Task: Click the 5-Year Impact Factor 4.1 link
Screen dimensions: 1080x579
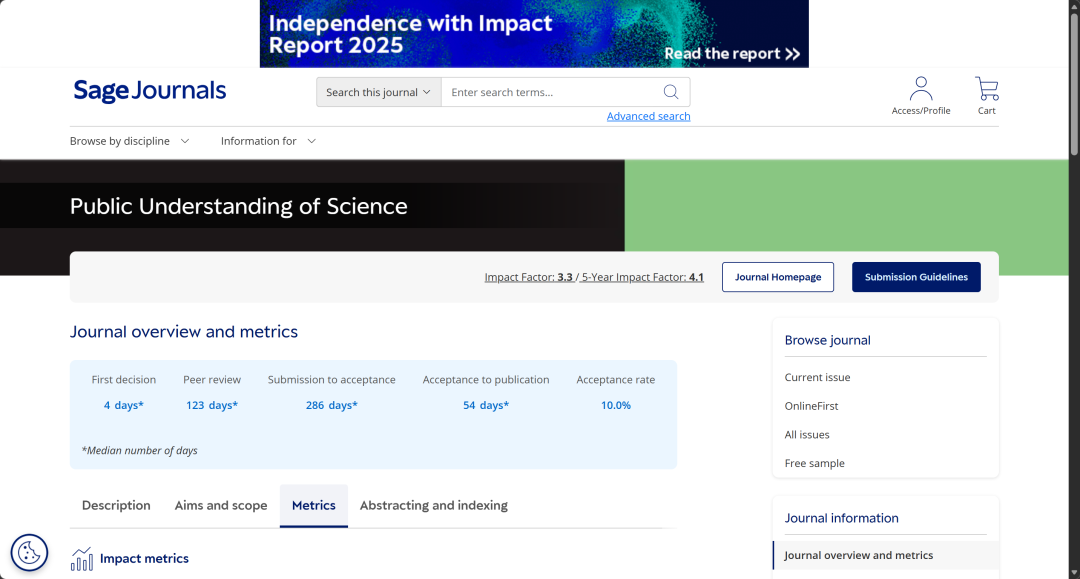Action: 643,277
